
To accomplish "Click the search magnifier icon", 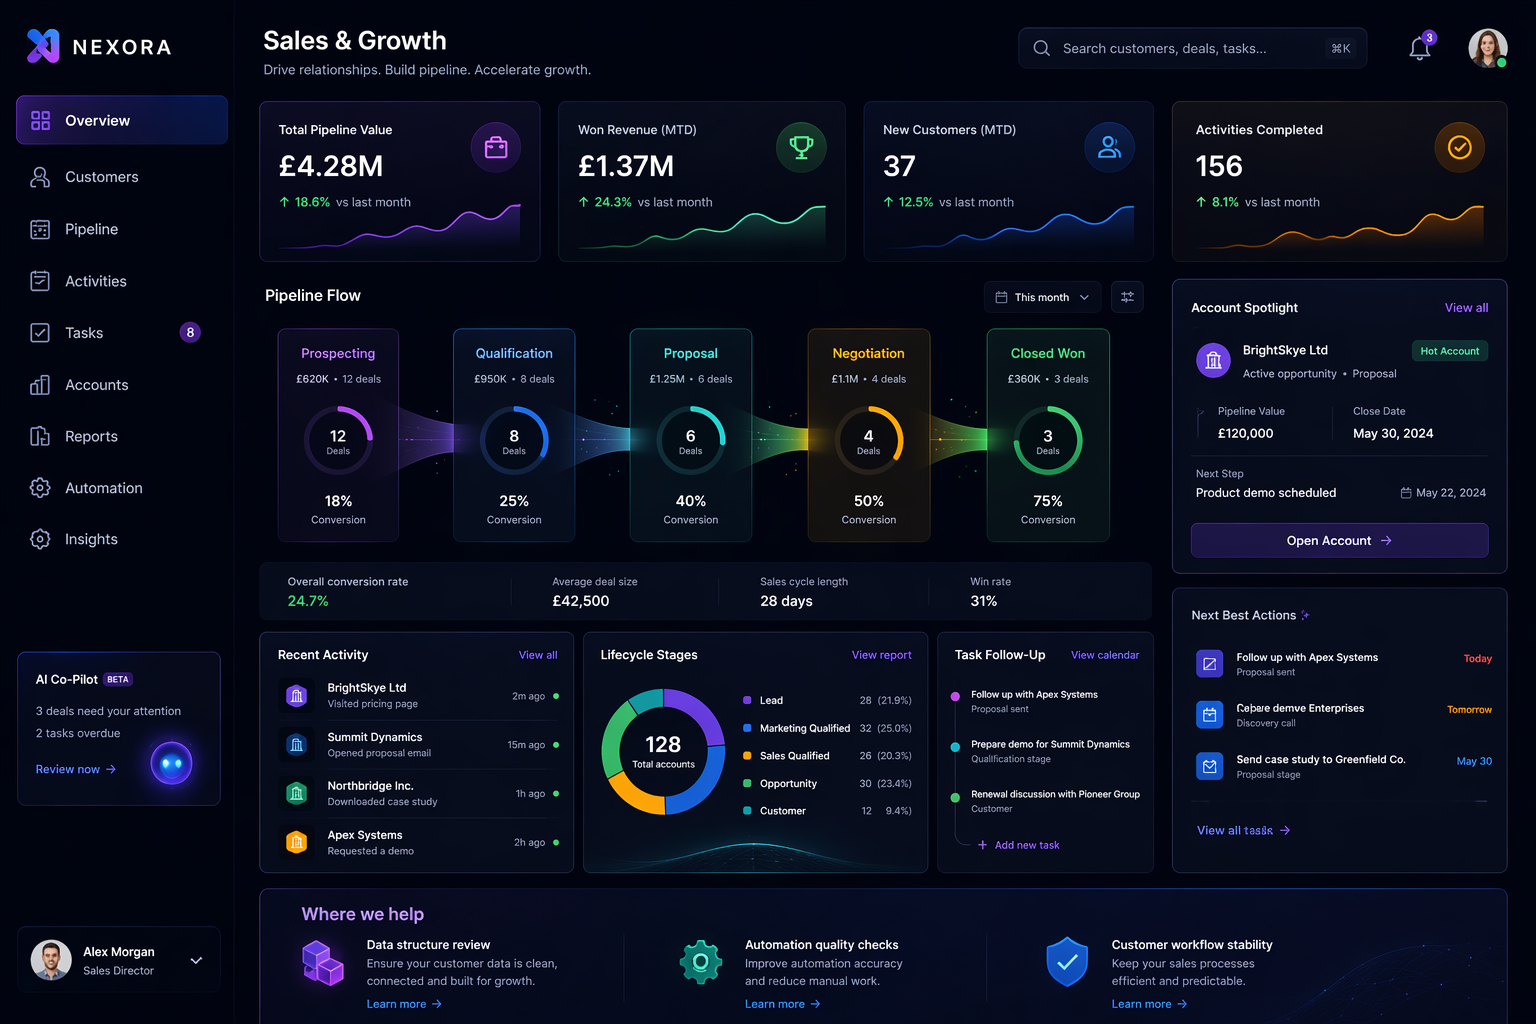I will 1041,48.
